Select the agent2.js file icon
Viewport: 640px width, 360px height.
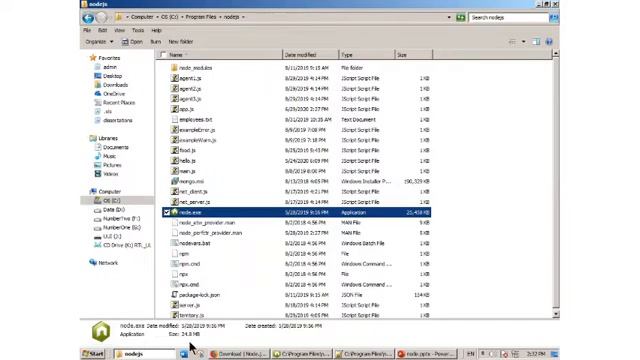[x=175, y=88]
